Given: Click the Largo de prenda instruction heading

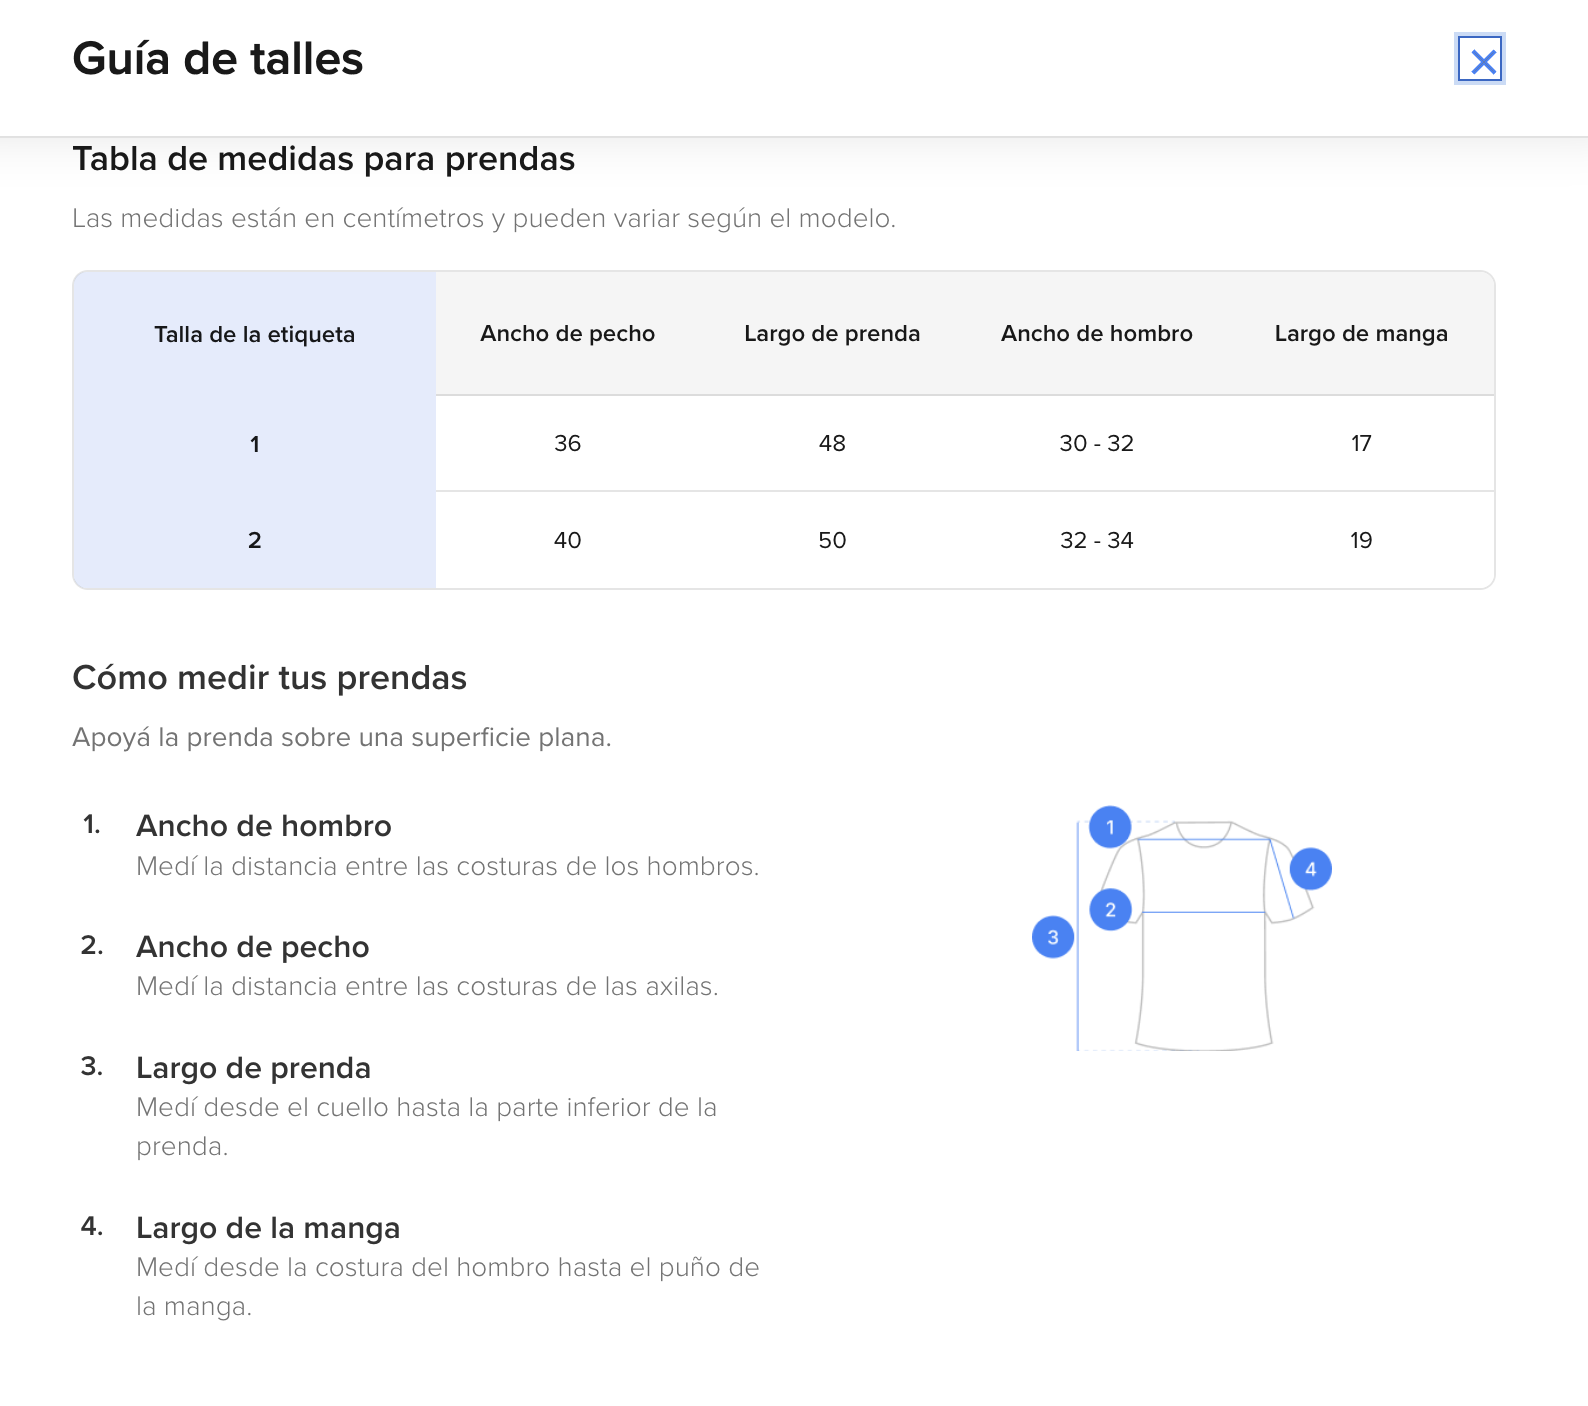Looking at the screenshot, I should [253, 1068].
